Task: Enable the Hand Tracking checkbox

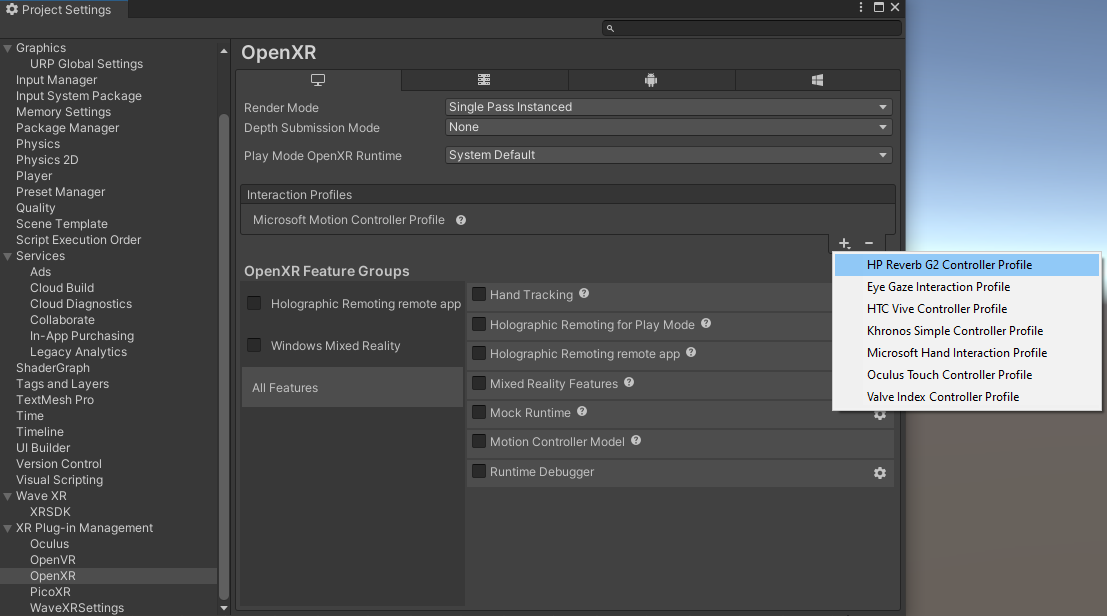Action: tap(480, 294)
